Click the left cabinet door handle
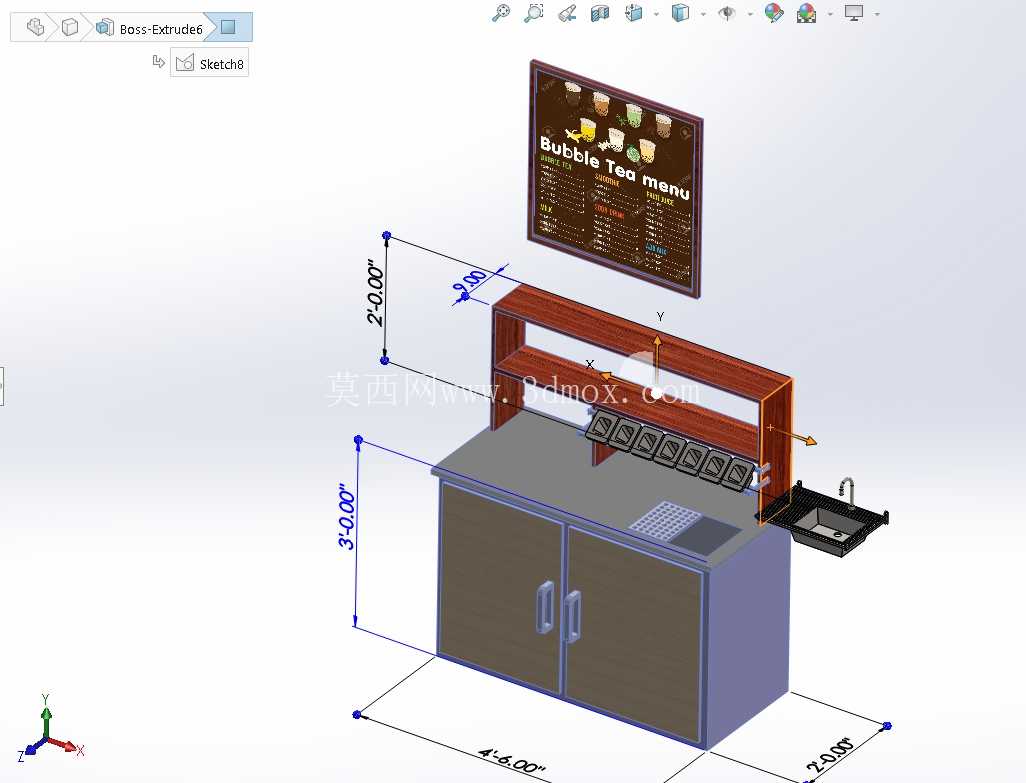The height and width of the screenshot is (783, 1026). pyautogui.click(x=545, y=608)
